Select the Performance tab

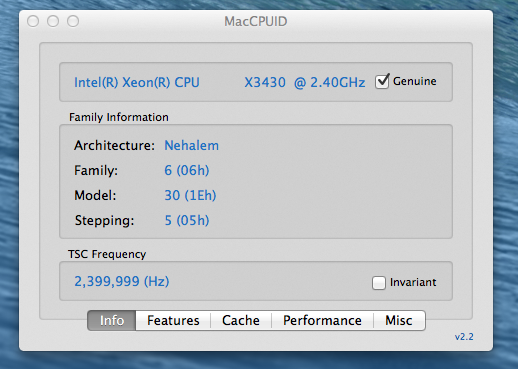pyautogui.click(x=322, y=320)
